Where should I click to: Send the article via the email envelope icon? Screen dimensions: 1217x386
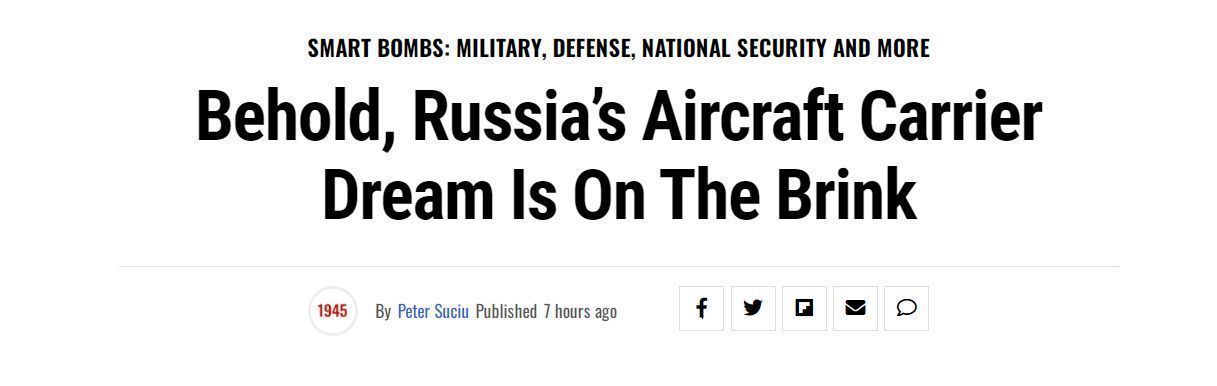pyautogui.click(x=855, y=308)
